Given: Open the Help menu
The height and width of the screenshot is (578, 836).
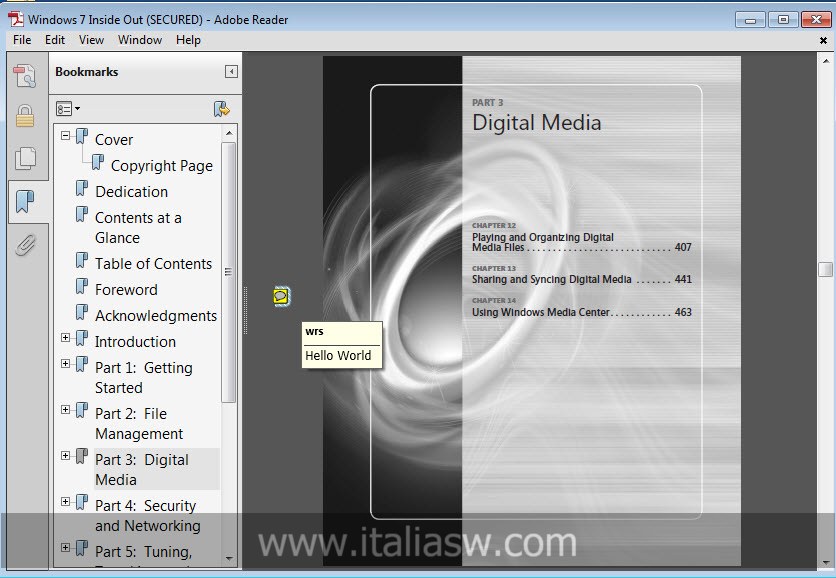Looking at the screenshot, I should [188, 40].
